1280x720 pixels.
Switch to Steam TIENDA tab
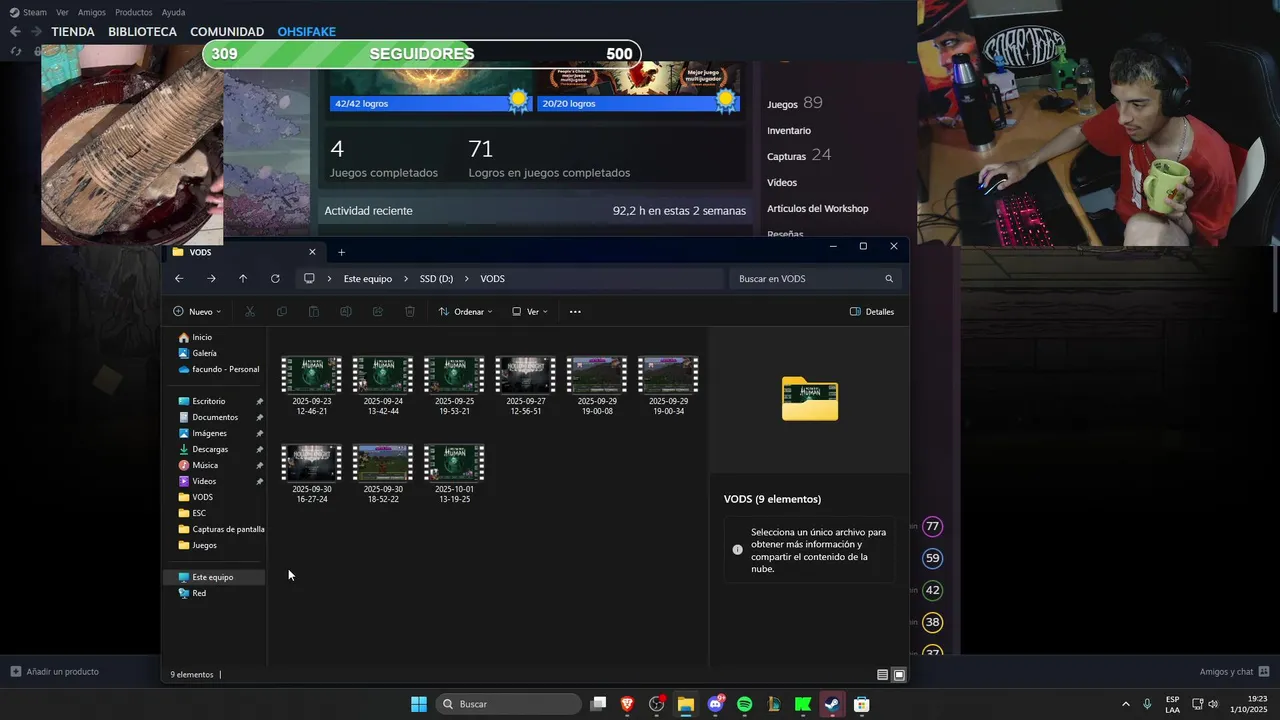coord(73,32)
